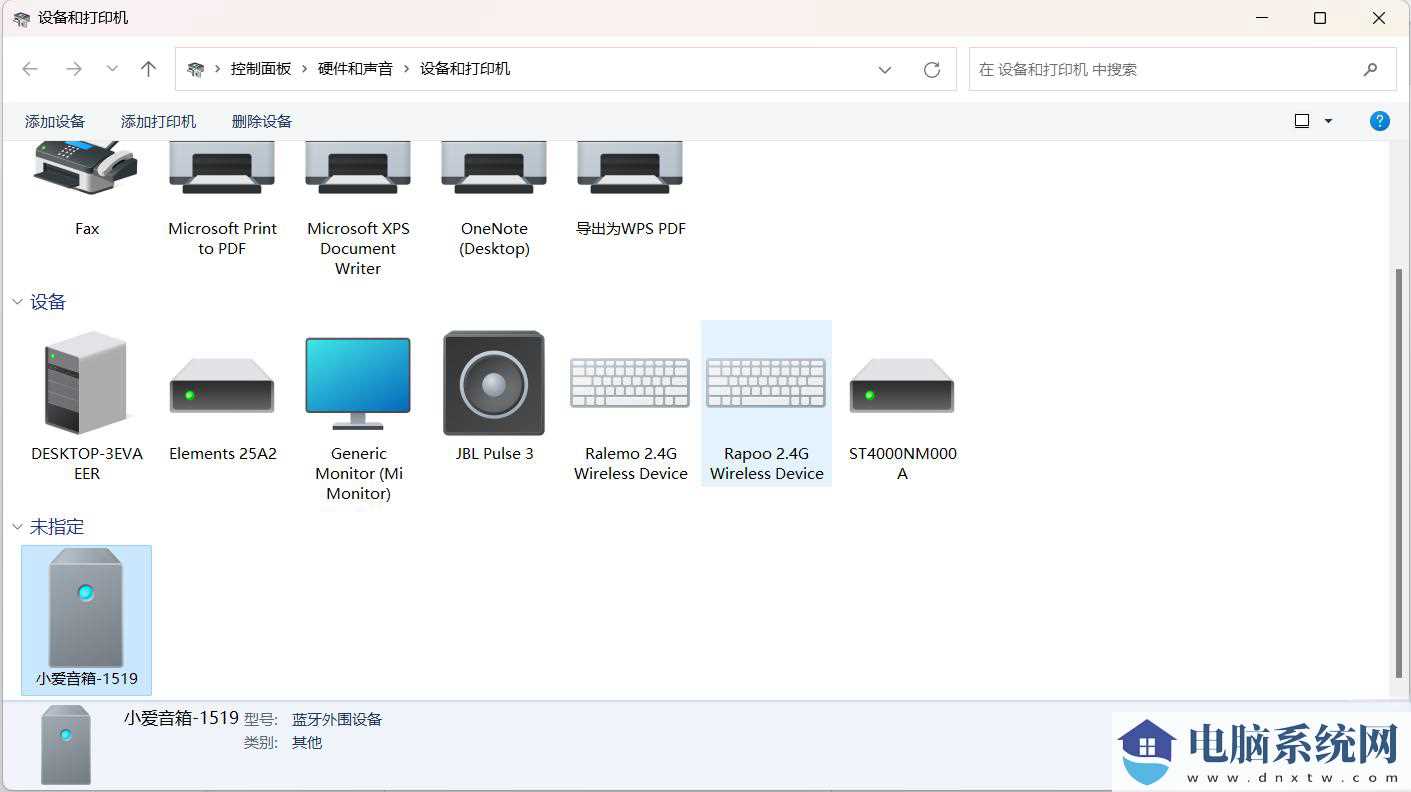
Task: Click the window title bar devices icon
Action: pyautogui.click(x=21, y=18)
